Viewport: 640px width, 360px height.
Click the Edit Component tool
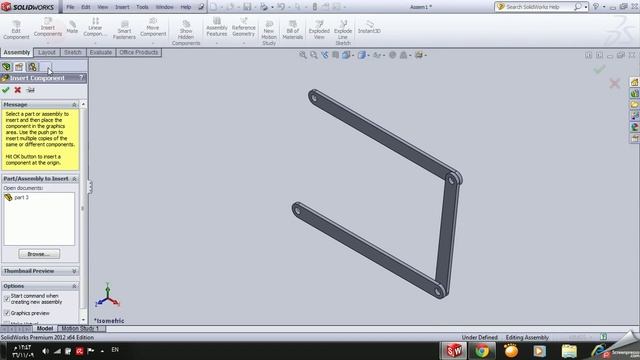coord(16,30)
